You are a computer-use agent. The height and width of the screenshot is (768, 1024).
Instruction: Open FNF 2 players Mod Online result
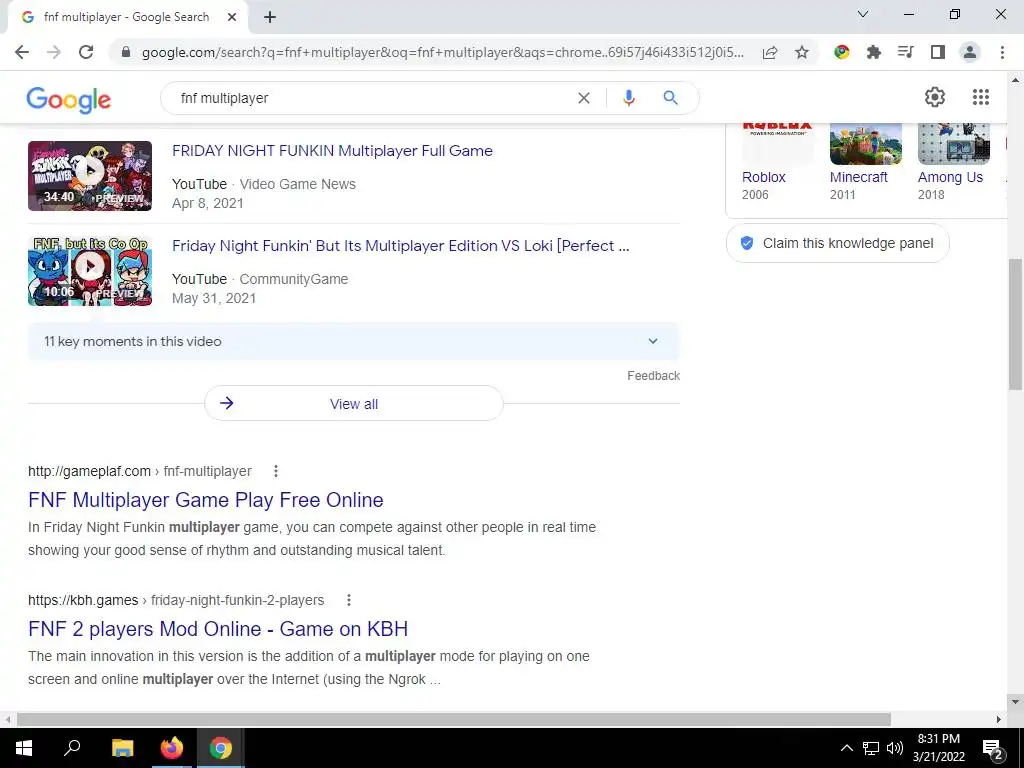(218, 629)
